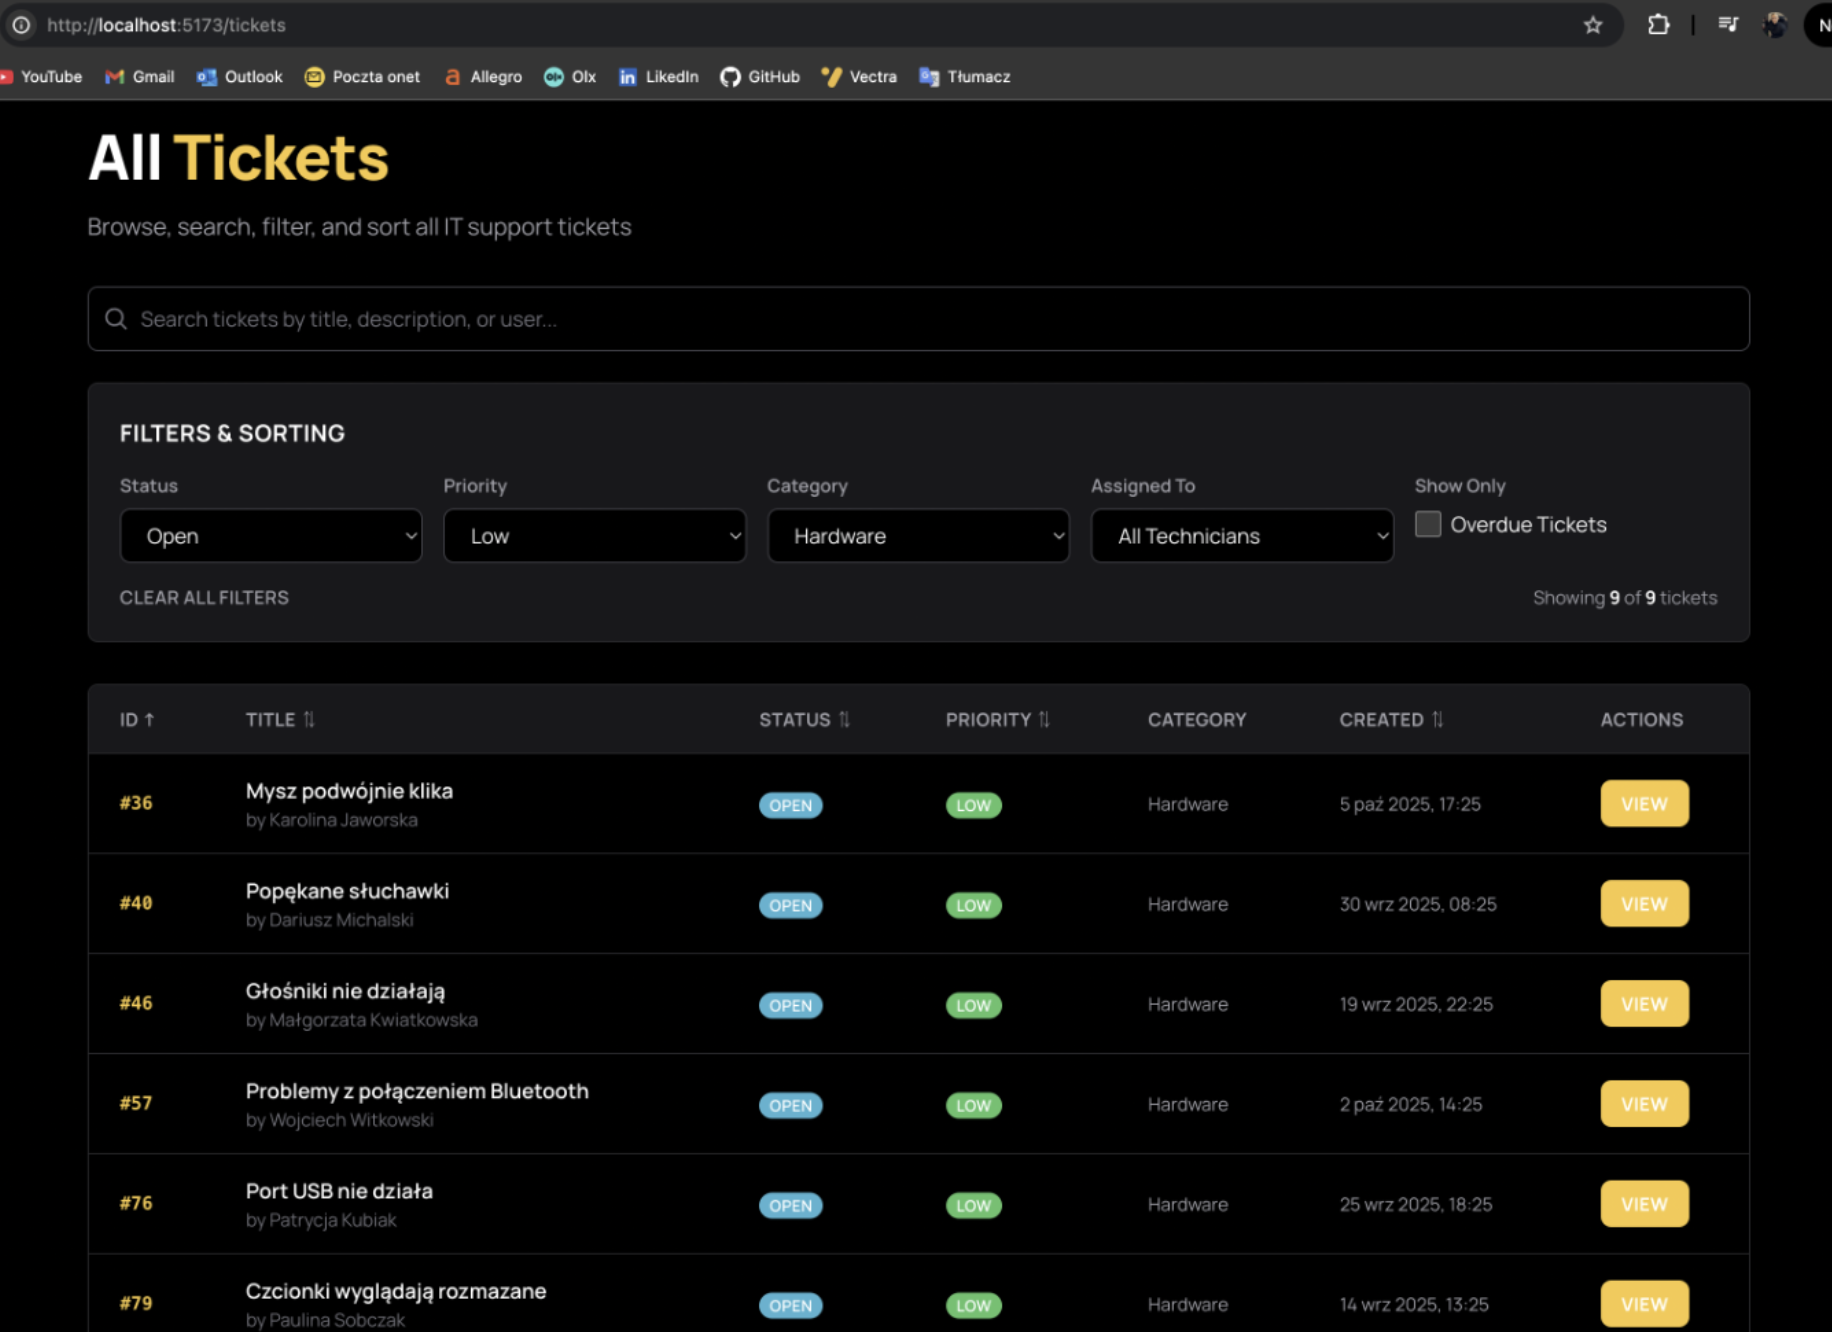Click created date 30 wrz 2025, 08:25
This screenshot has height=1332, width=1832.
tap(1418, 904)
